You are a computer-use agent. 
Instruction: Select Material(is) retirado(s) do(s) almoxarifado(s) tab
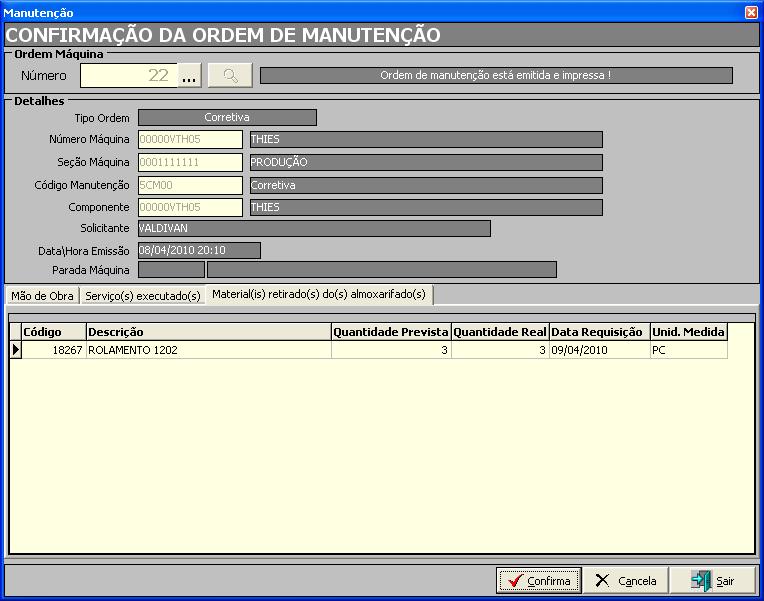point(319,294)
